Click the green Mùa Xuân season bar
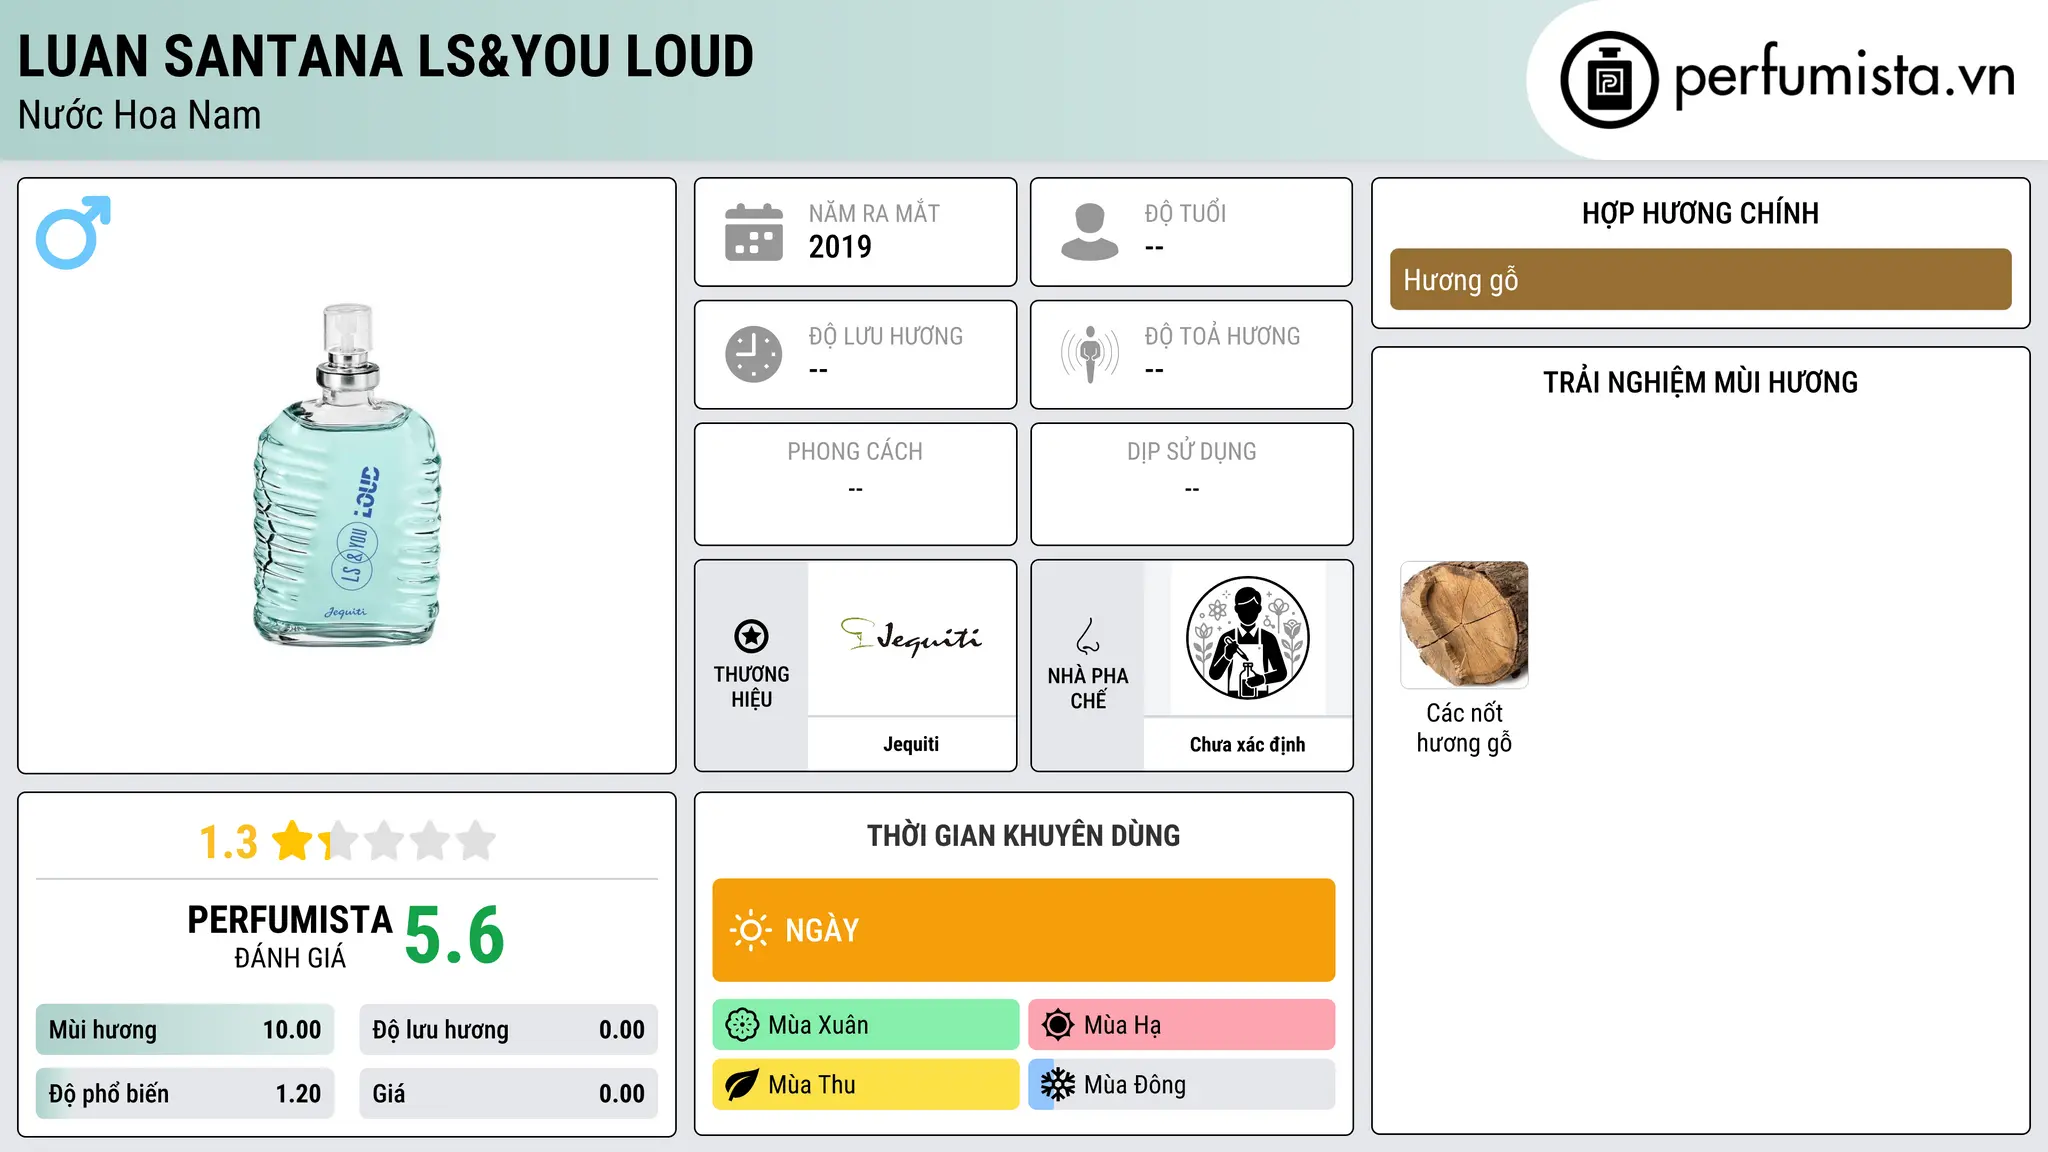 pyautogui.click(x=866, y=1025)
